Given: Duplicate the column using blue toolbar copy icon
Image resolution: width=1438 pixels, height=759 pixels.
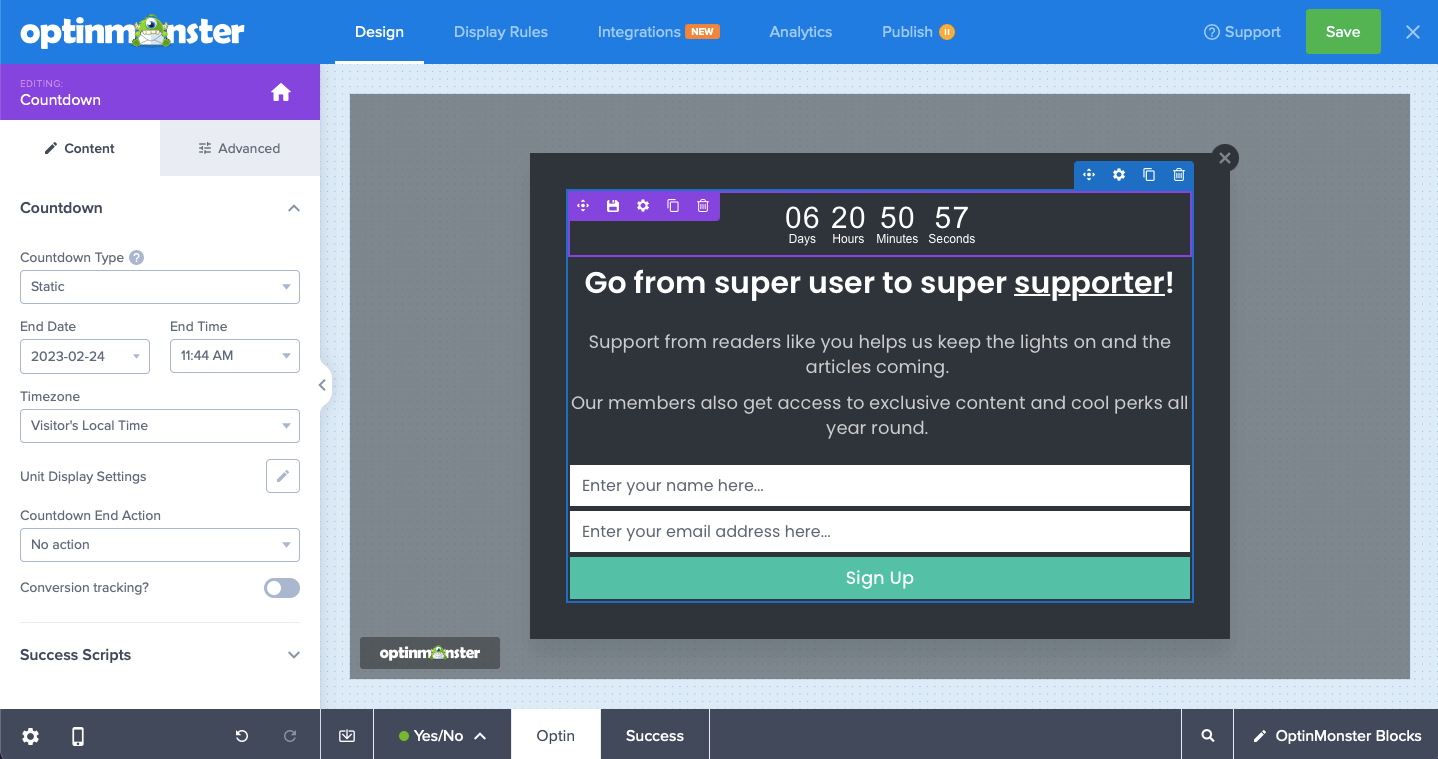Looking at the screenshot, I should pyautogui.click(x=1149, y=175).
